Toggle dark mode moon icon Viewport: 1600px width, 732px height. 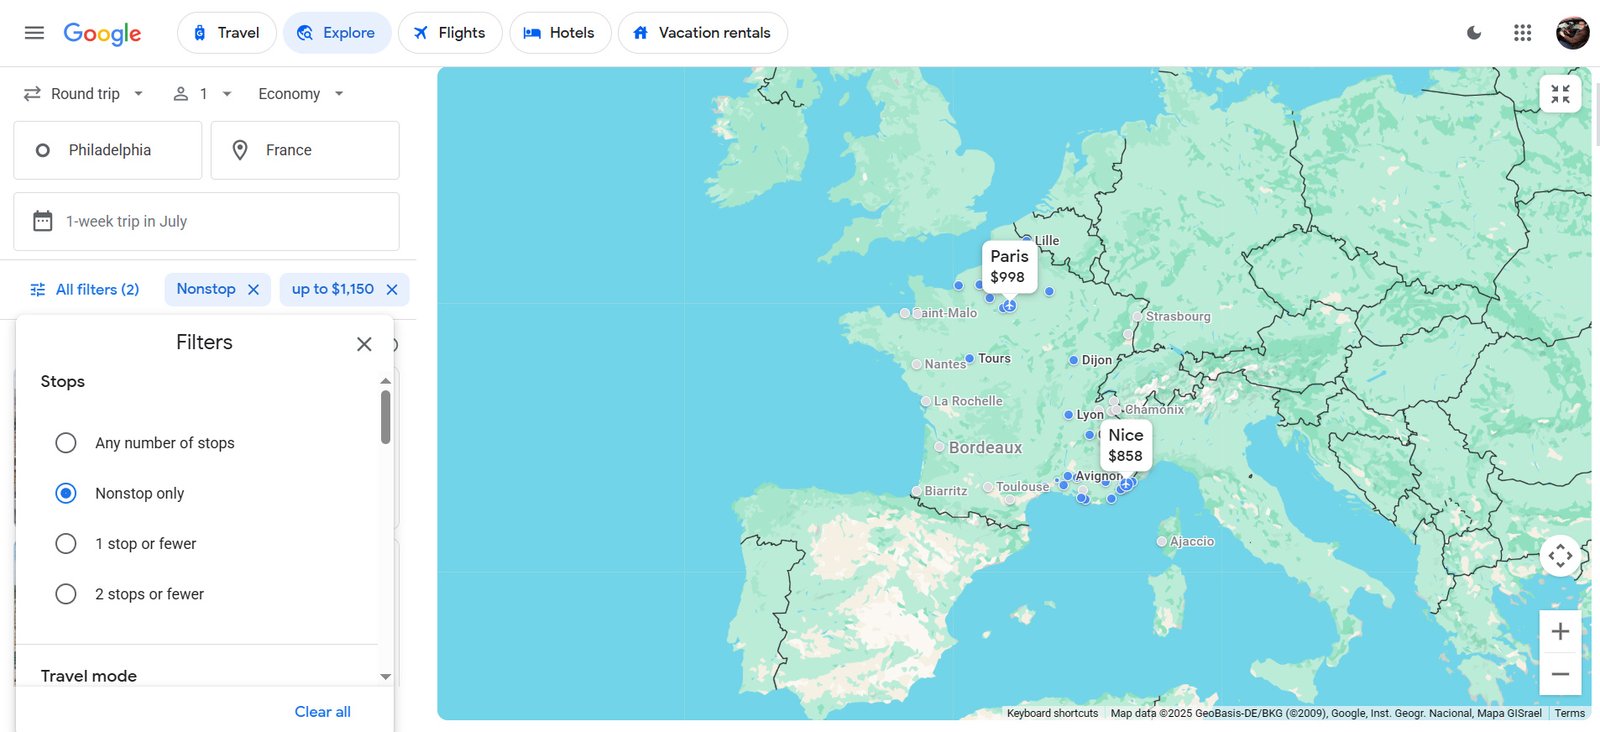1474,33
